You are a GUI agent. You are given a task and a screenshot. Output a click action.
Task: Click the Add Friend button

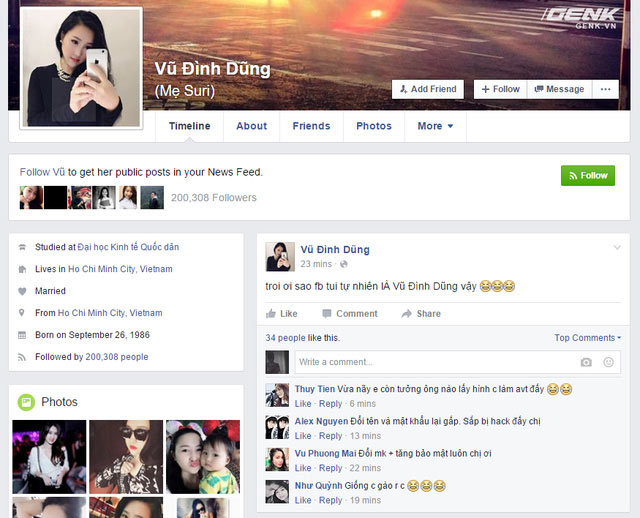click(x=428, y=89)
